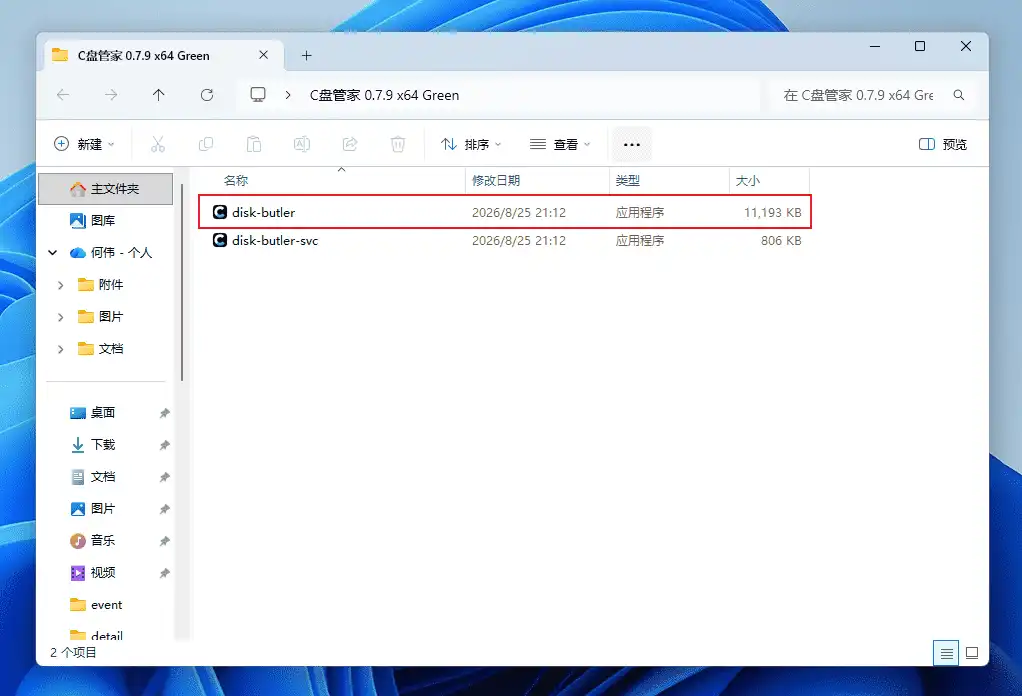
Task: Go forward with the right arrow
Action: tap(111, 95)
